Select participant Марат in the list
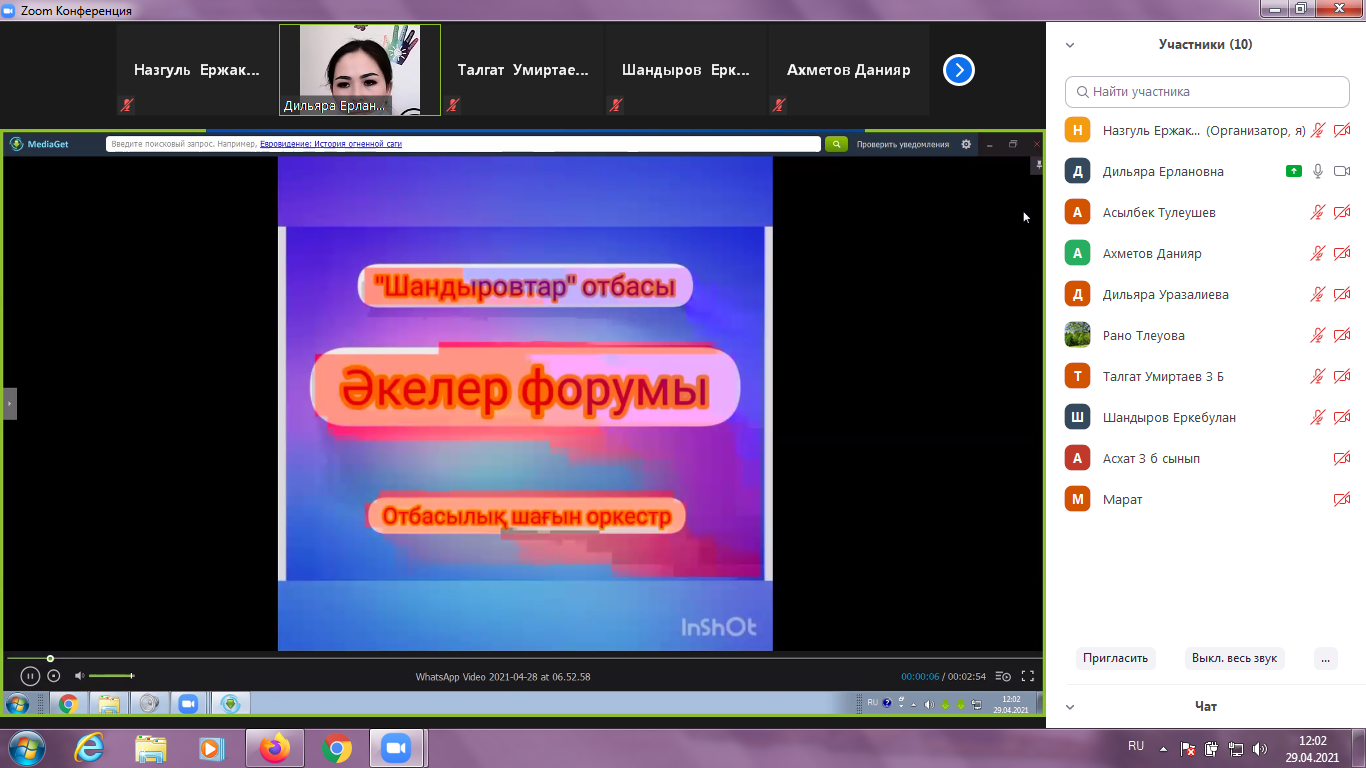 [1207, 499]
